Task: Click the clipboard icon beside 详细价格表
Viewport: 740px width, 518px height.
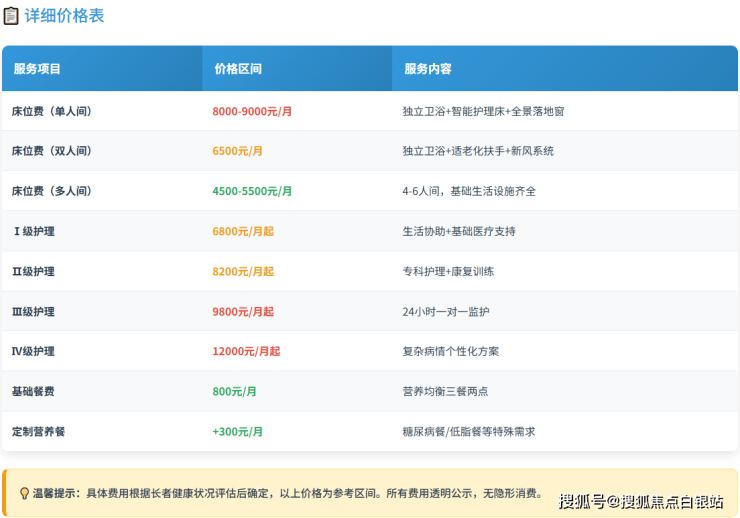Action: tap(11, 16)
